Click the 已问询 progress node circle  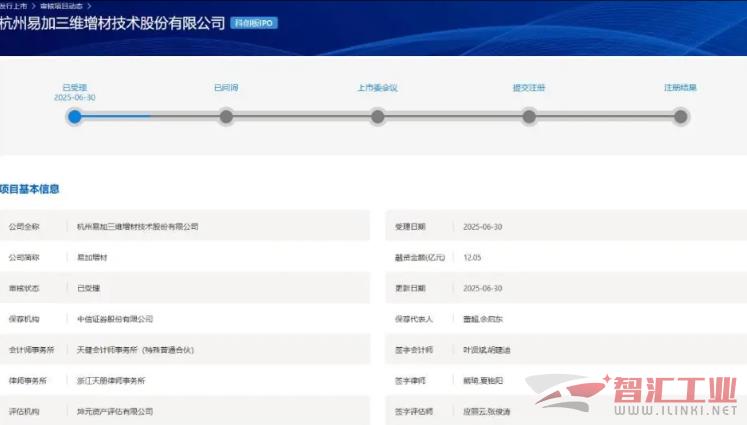(226, 117)
